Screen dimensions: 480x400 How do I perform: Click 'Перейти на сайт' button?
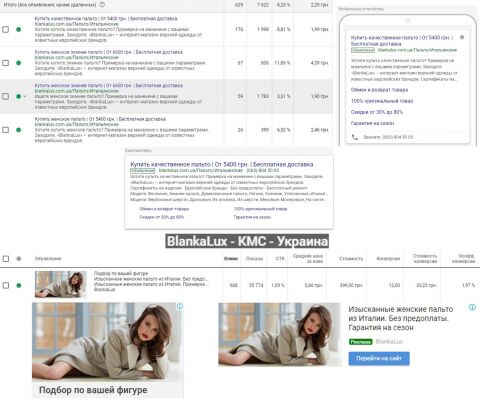tap(379, 358)
